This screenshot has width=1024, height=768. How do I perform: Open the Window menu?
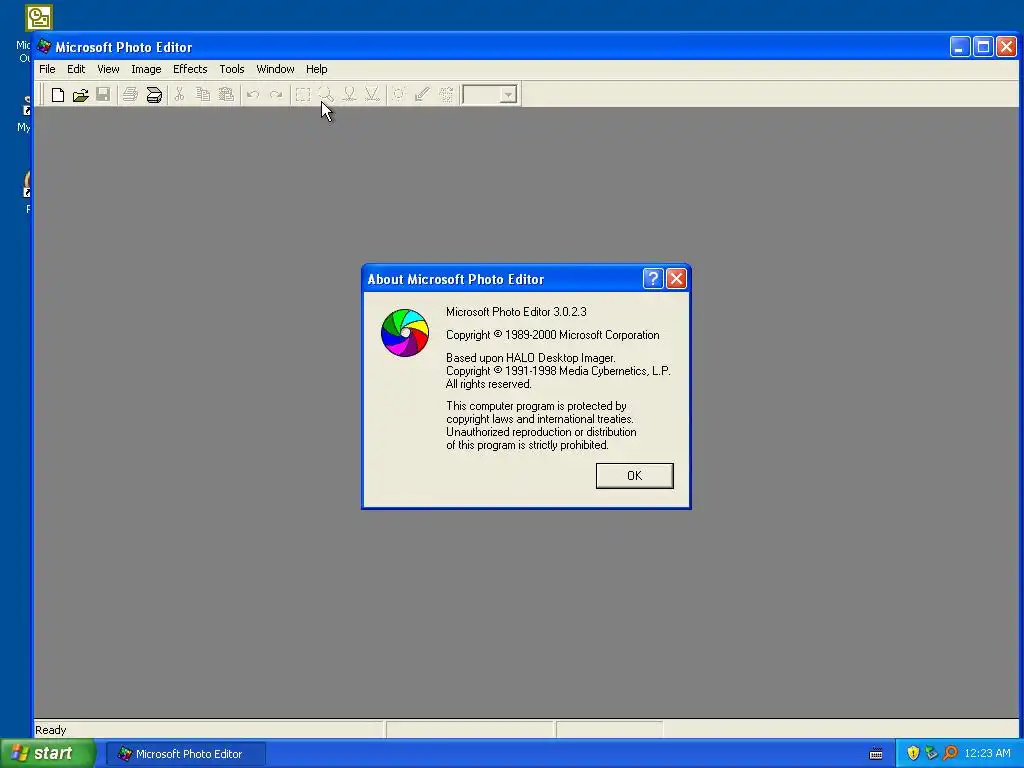(x=275, y=69)
